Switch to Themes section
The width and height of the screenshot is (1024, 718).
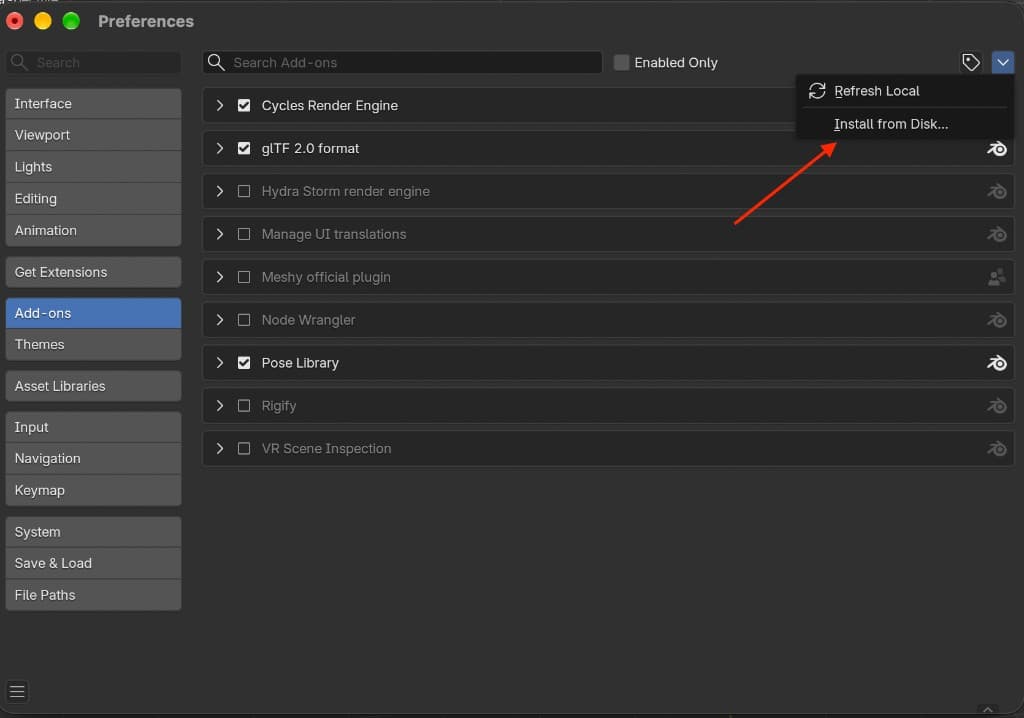[x=93, y=344]
